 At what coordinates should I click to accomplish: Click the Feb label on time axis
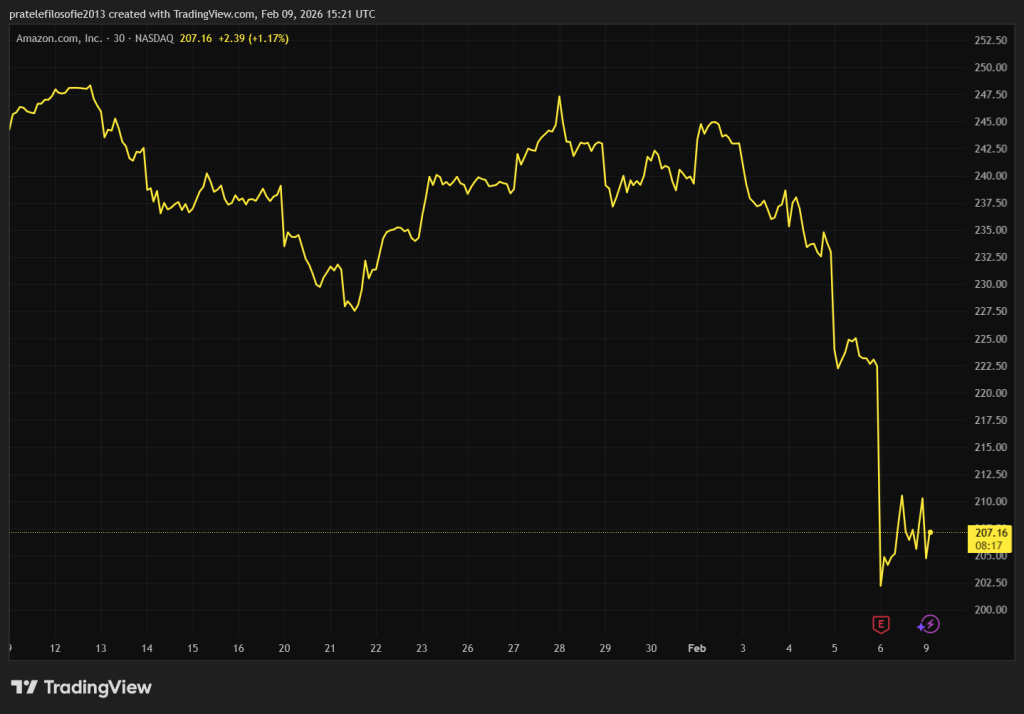pos(697,648)
